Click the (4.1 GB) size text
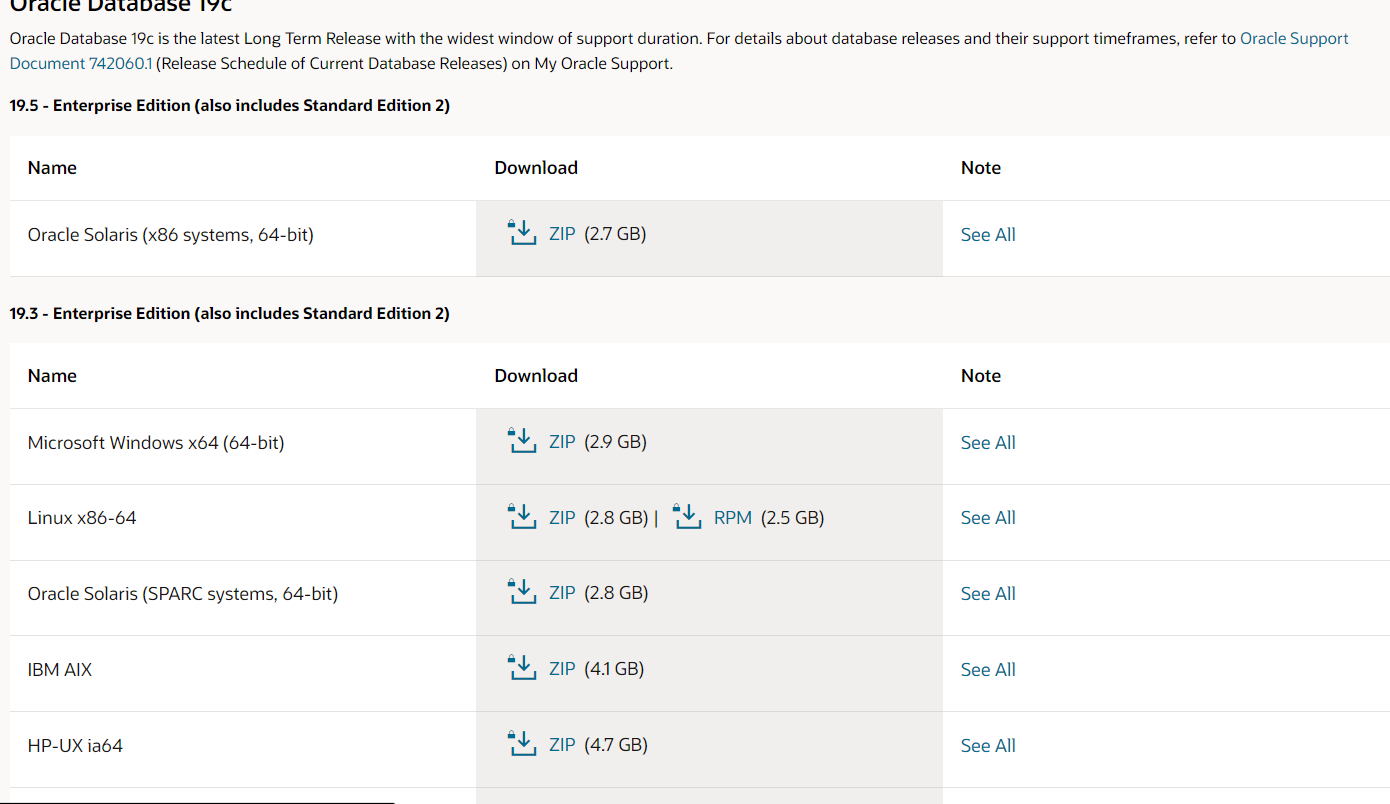Image resolution: width=1390 pixels, height=804 pixels. [614, 669]
